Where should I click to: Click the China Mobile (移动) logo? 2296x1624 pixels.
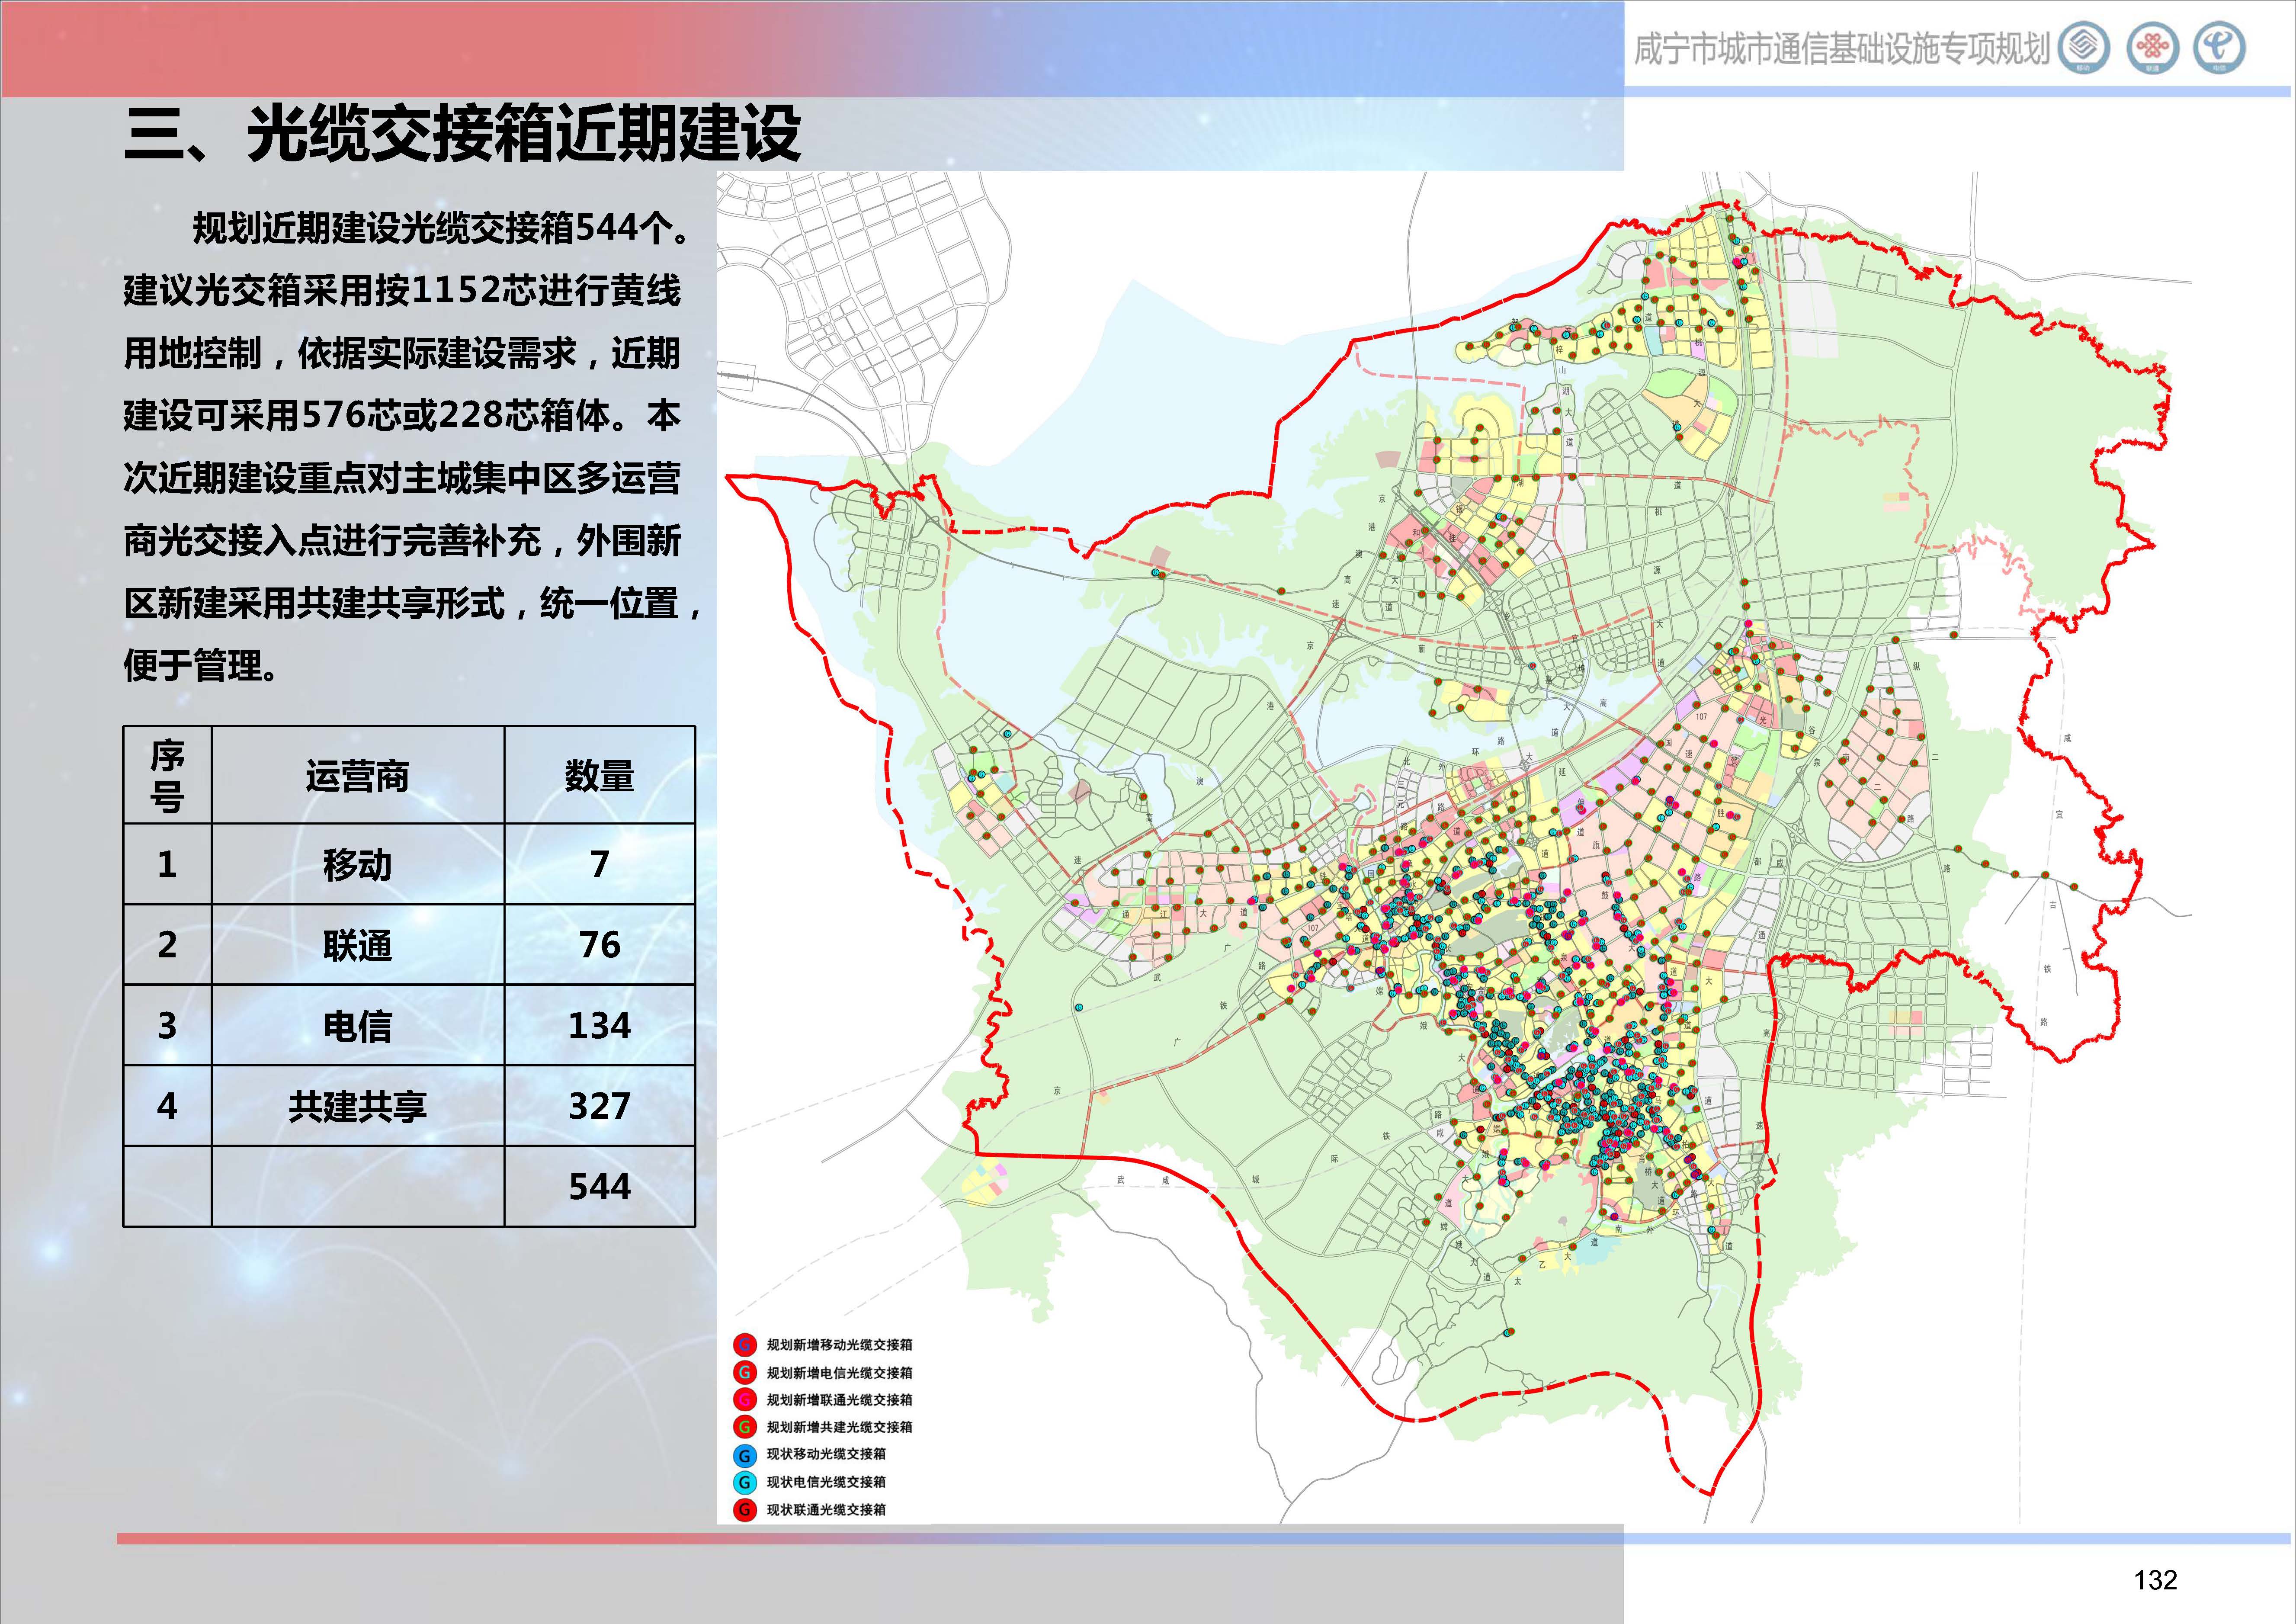pos(2084,48)
